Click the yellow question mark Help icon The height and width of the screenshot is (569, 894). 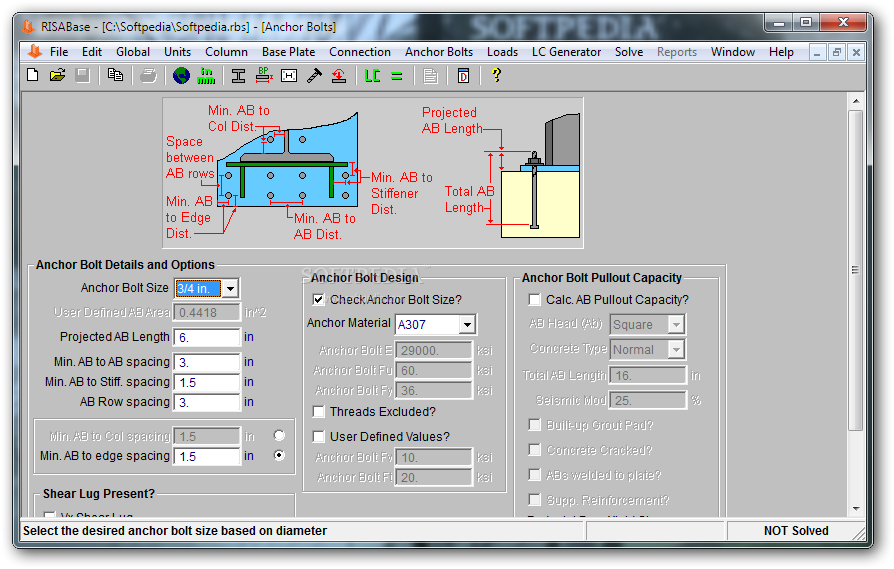coord(497,75)
